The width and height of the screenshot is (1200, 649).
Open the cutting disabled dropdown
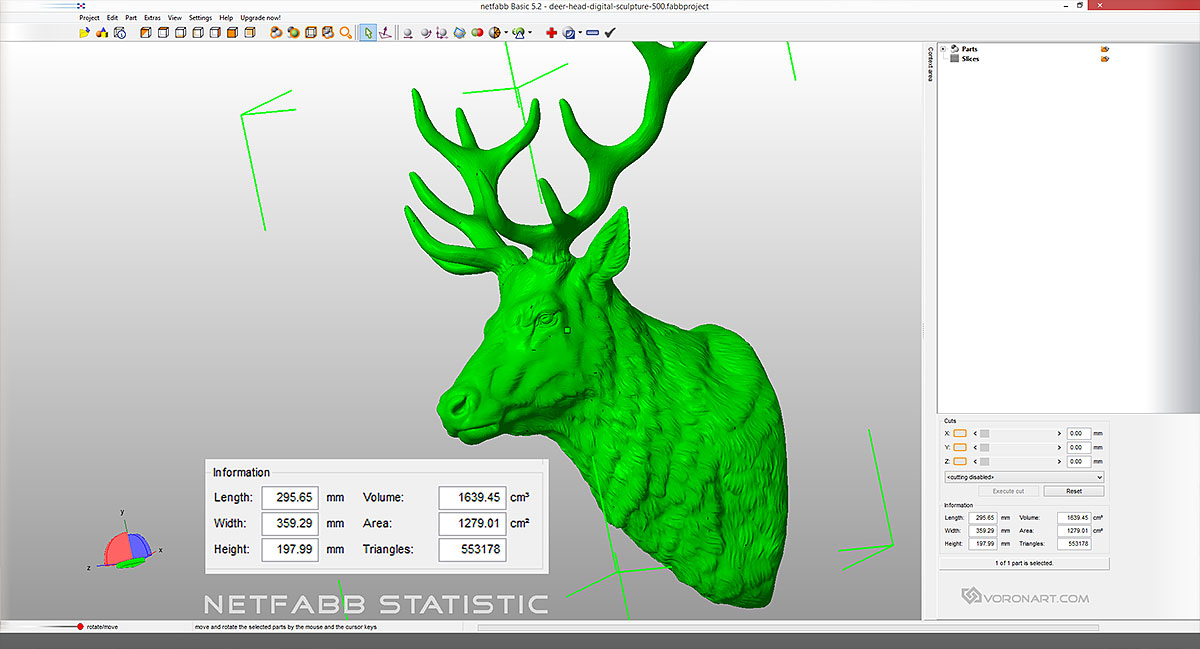click(x=1022, y=477)
